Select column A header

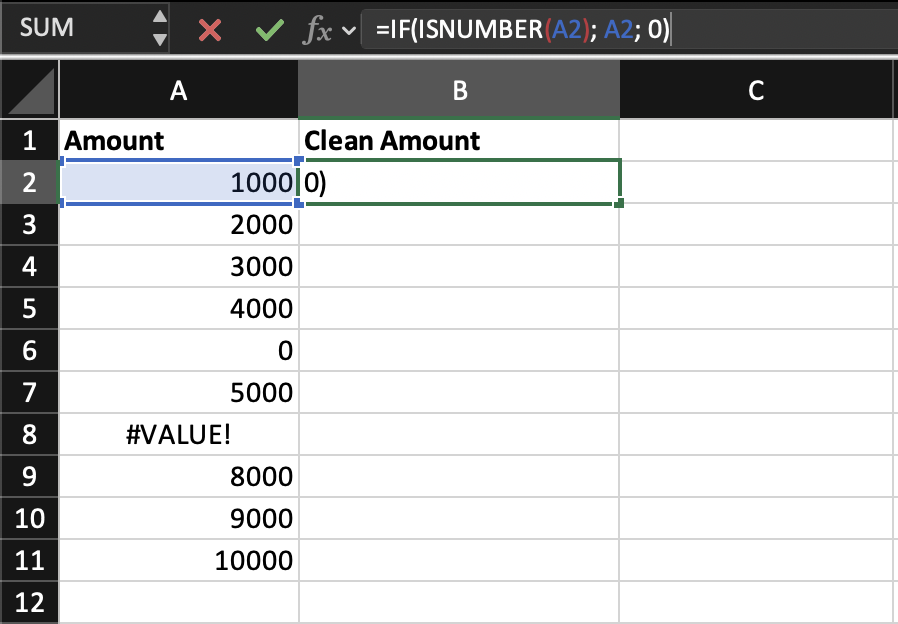(x=178, y=91)
